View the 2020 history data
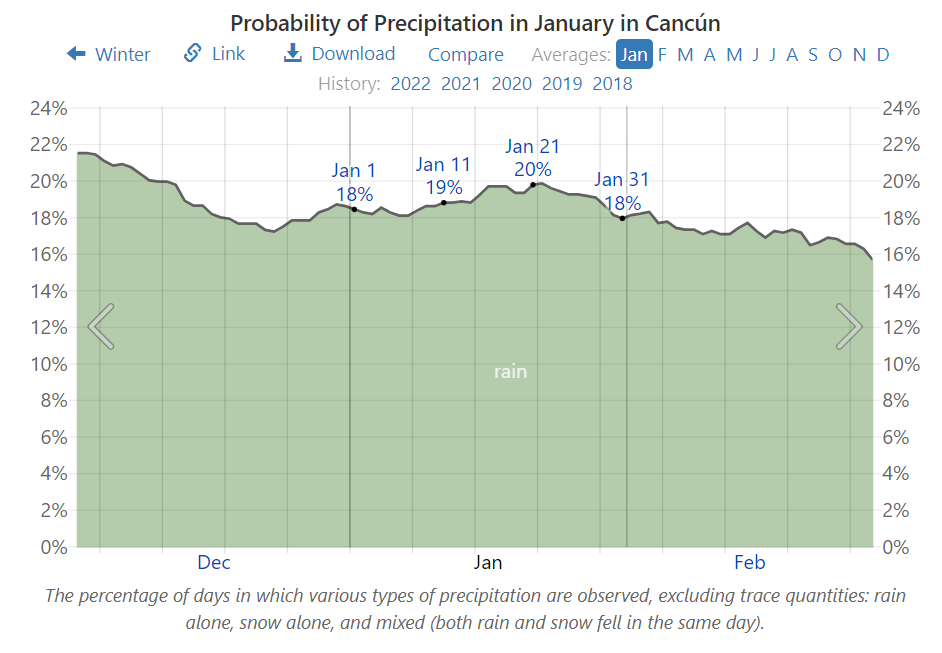This screenshot has width=942, height=653. (x=512, y=83)
